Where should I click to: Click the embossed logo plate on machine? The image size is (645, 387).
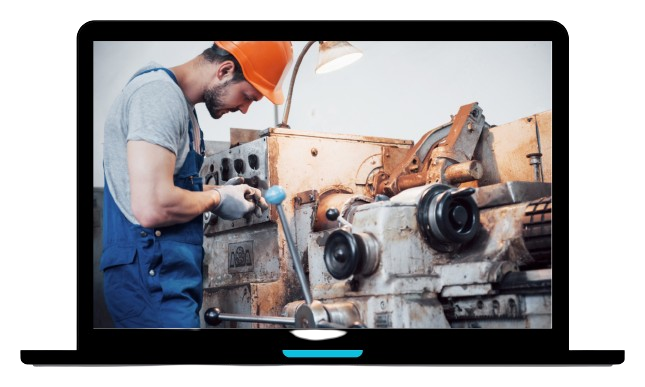pyautogui.click(x=241, y=257)
